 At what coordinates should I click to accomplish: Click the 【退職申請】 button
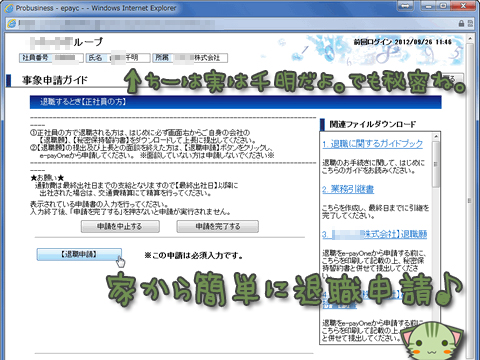[x=79, y=254]
